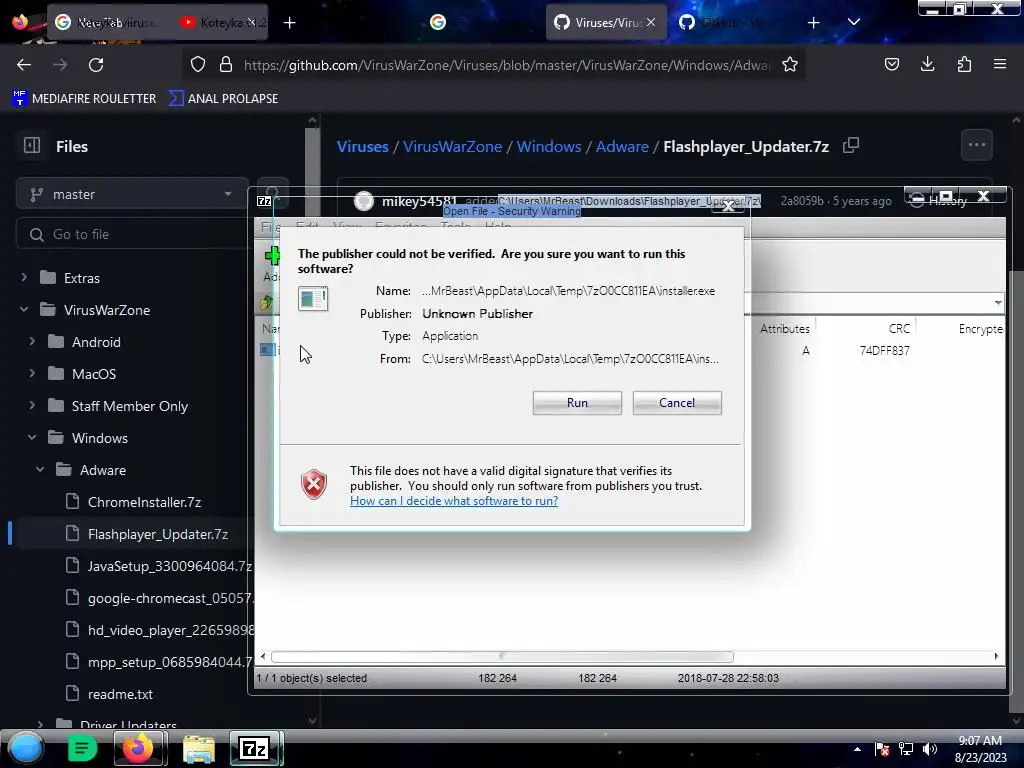This screenshot has width=1024, height=768.
Task: Open File Explorer from the taskbar
Action: click(199, 748)
